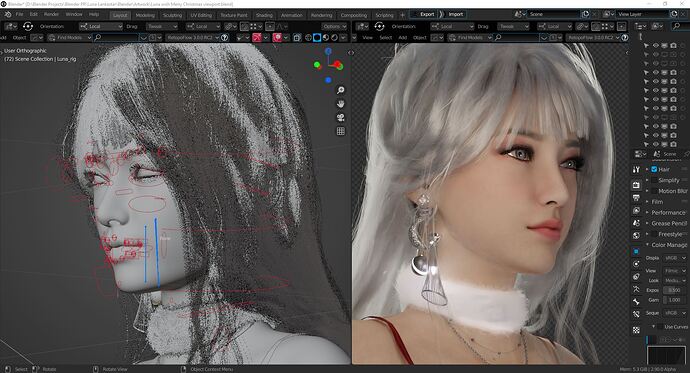Screen dimensions: 690x373
Task: Toggle overlays button in left viewport header
Action: tap(277, 38)
